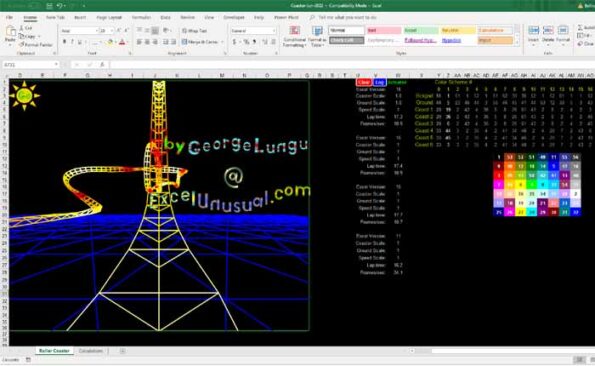Screen dimensions: 595x366
Task: Click the blue Log button
Action: [x=379, y=82]
